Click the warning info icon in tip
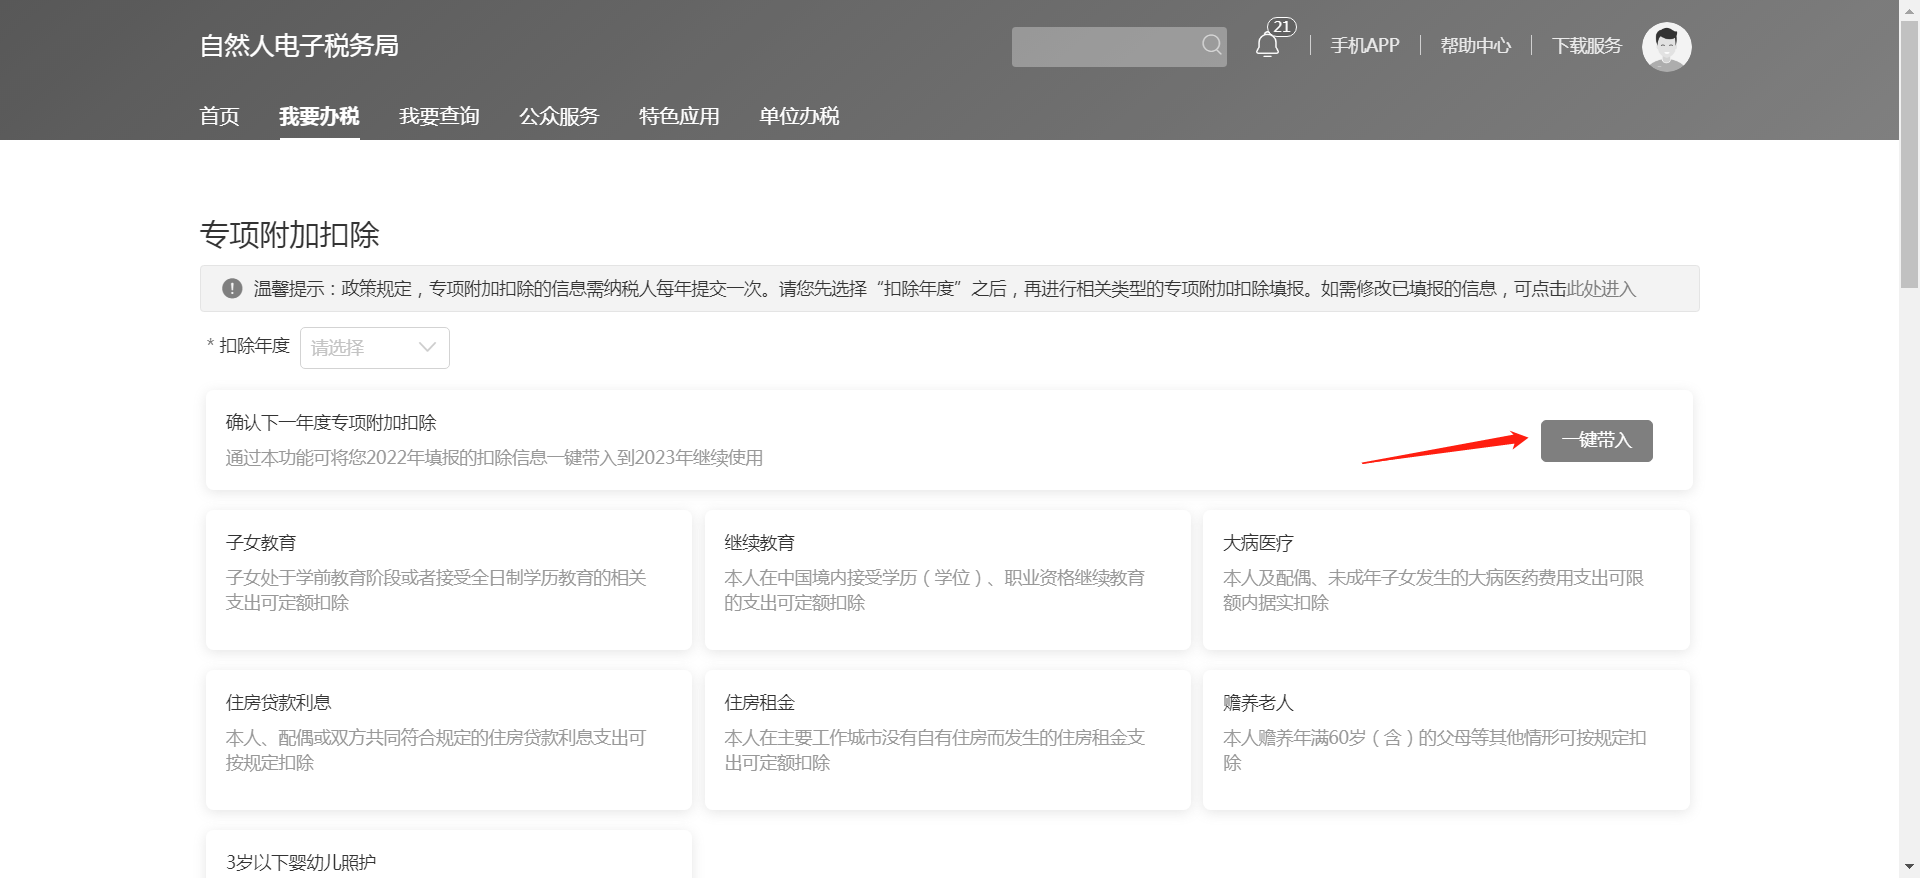Viewport: 1920px width, 878px height. [x=232, y=288]
